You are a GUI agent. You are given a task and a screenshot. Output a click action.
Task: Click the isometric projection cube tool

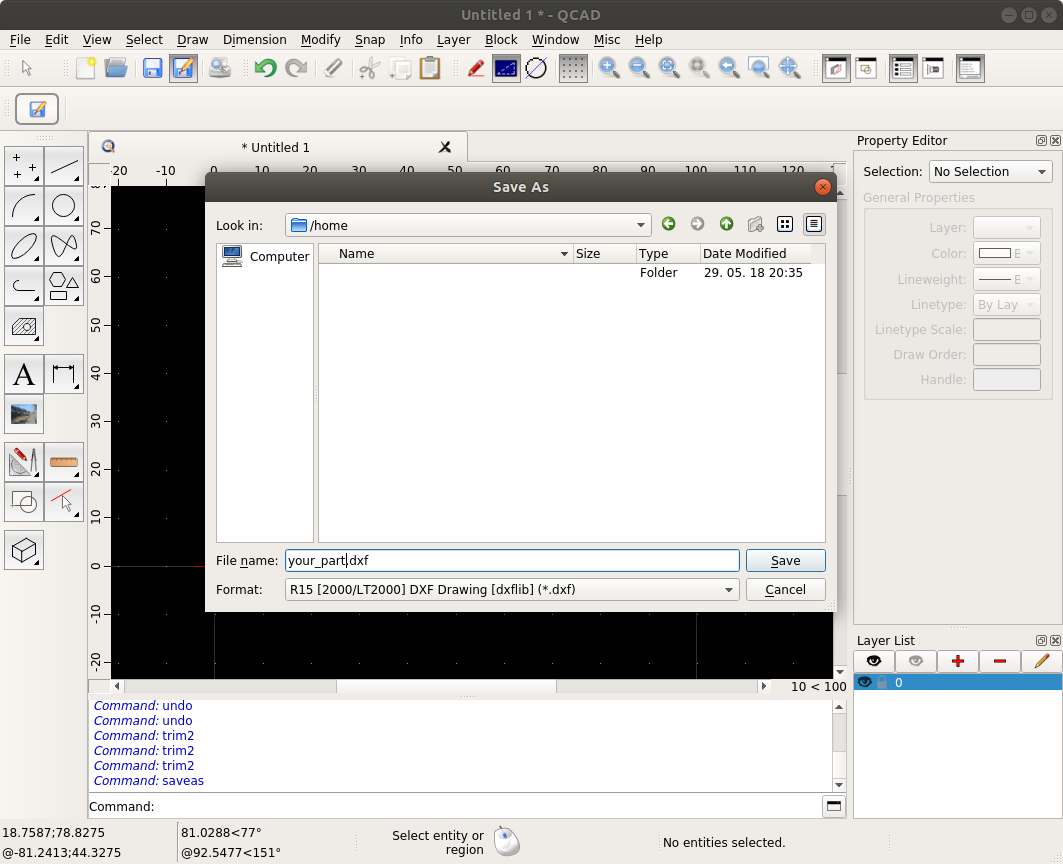(x=24, y=549)
